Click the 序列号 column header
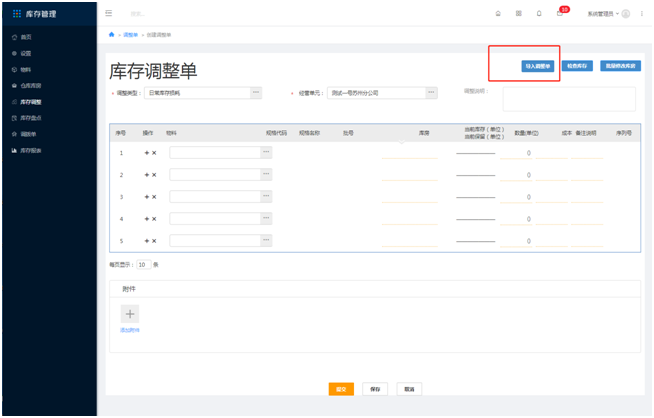This screenshot has height=418, width=654. pyautogui.click(x=624, y=133)
